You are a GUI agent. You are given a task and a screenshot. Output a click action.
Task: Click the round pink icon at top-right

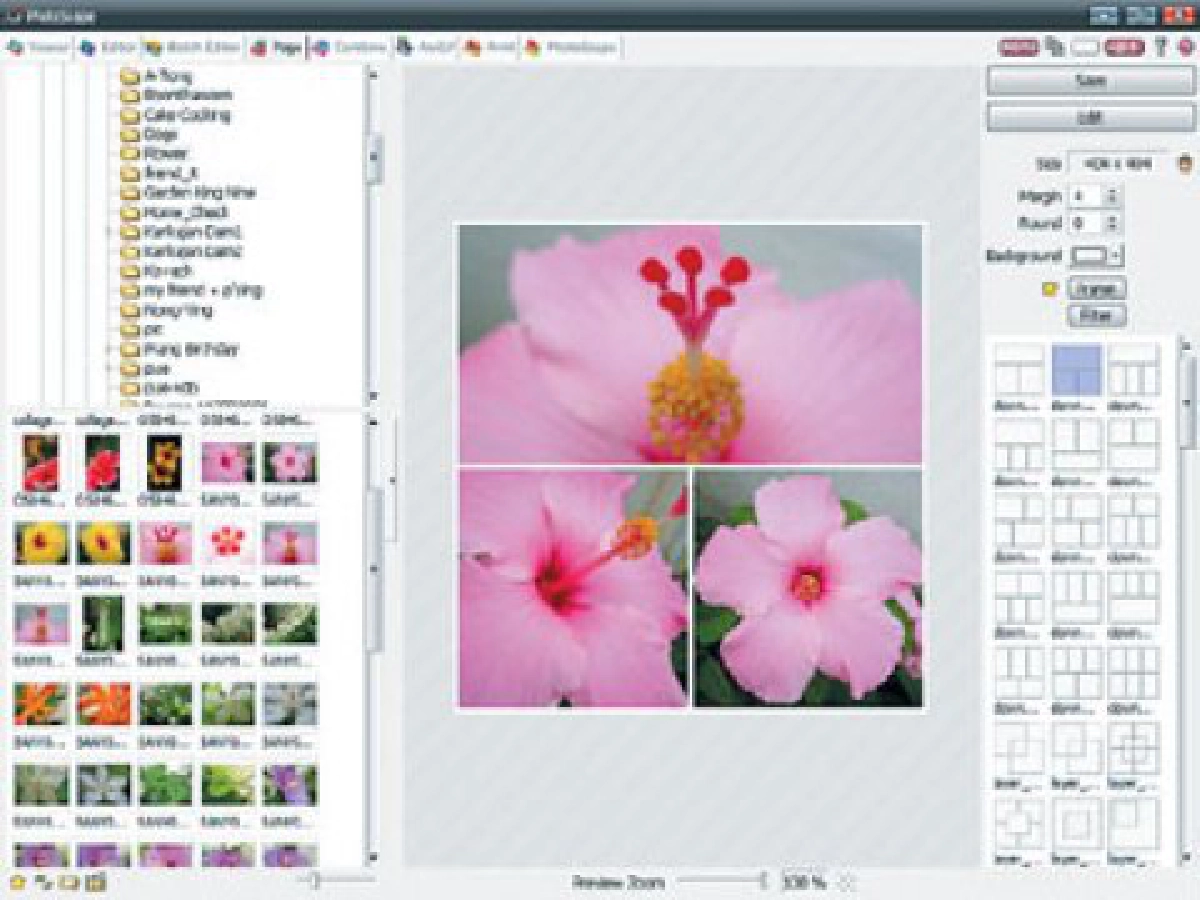tap(1185, 46)
